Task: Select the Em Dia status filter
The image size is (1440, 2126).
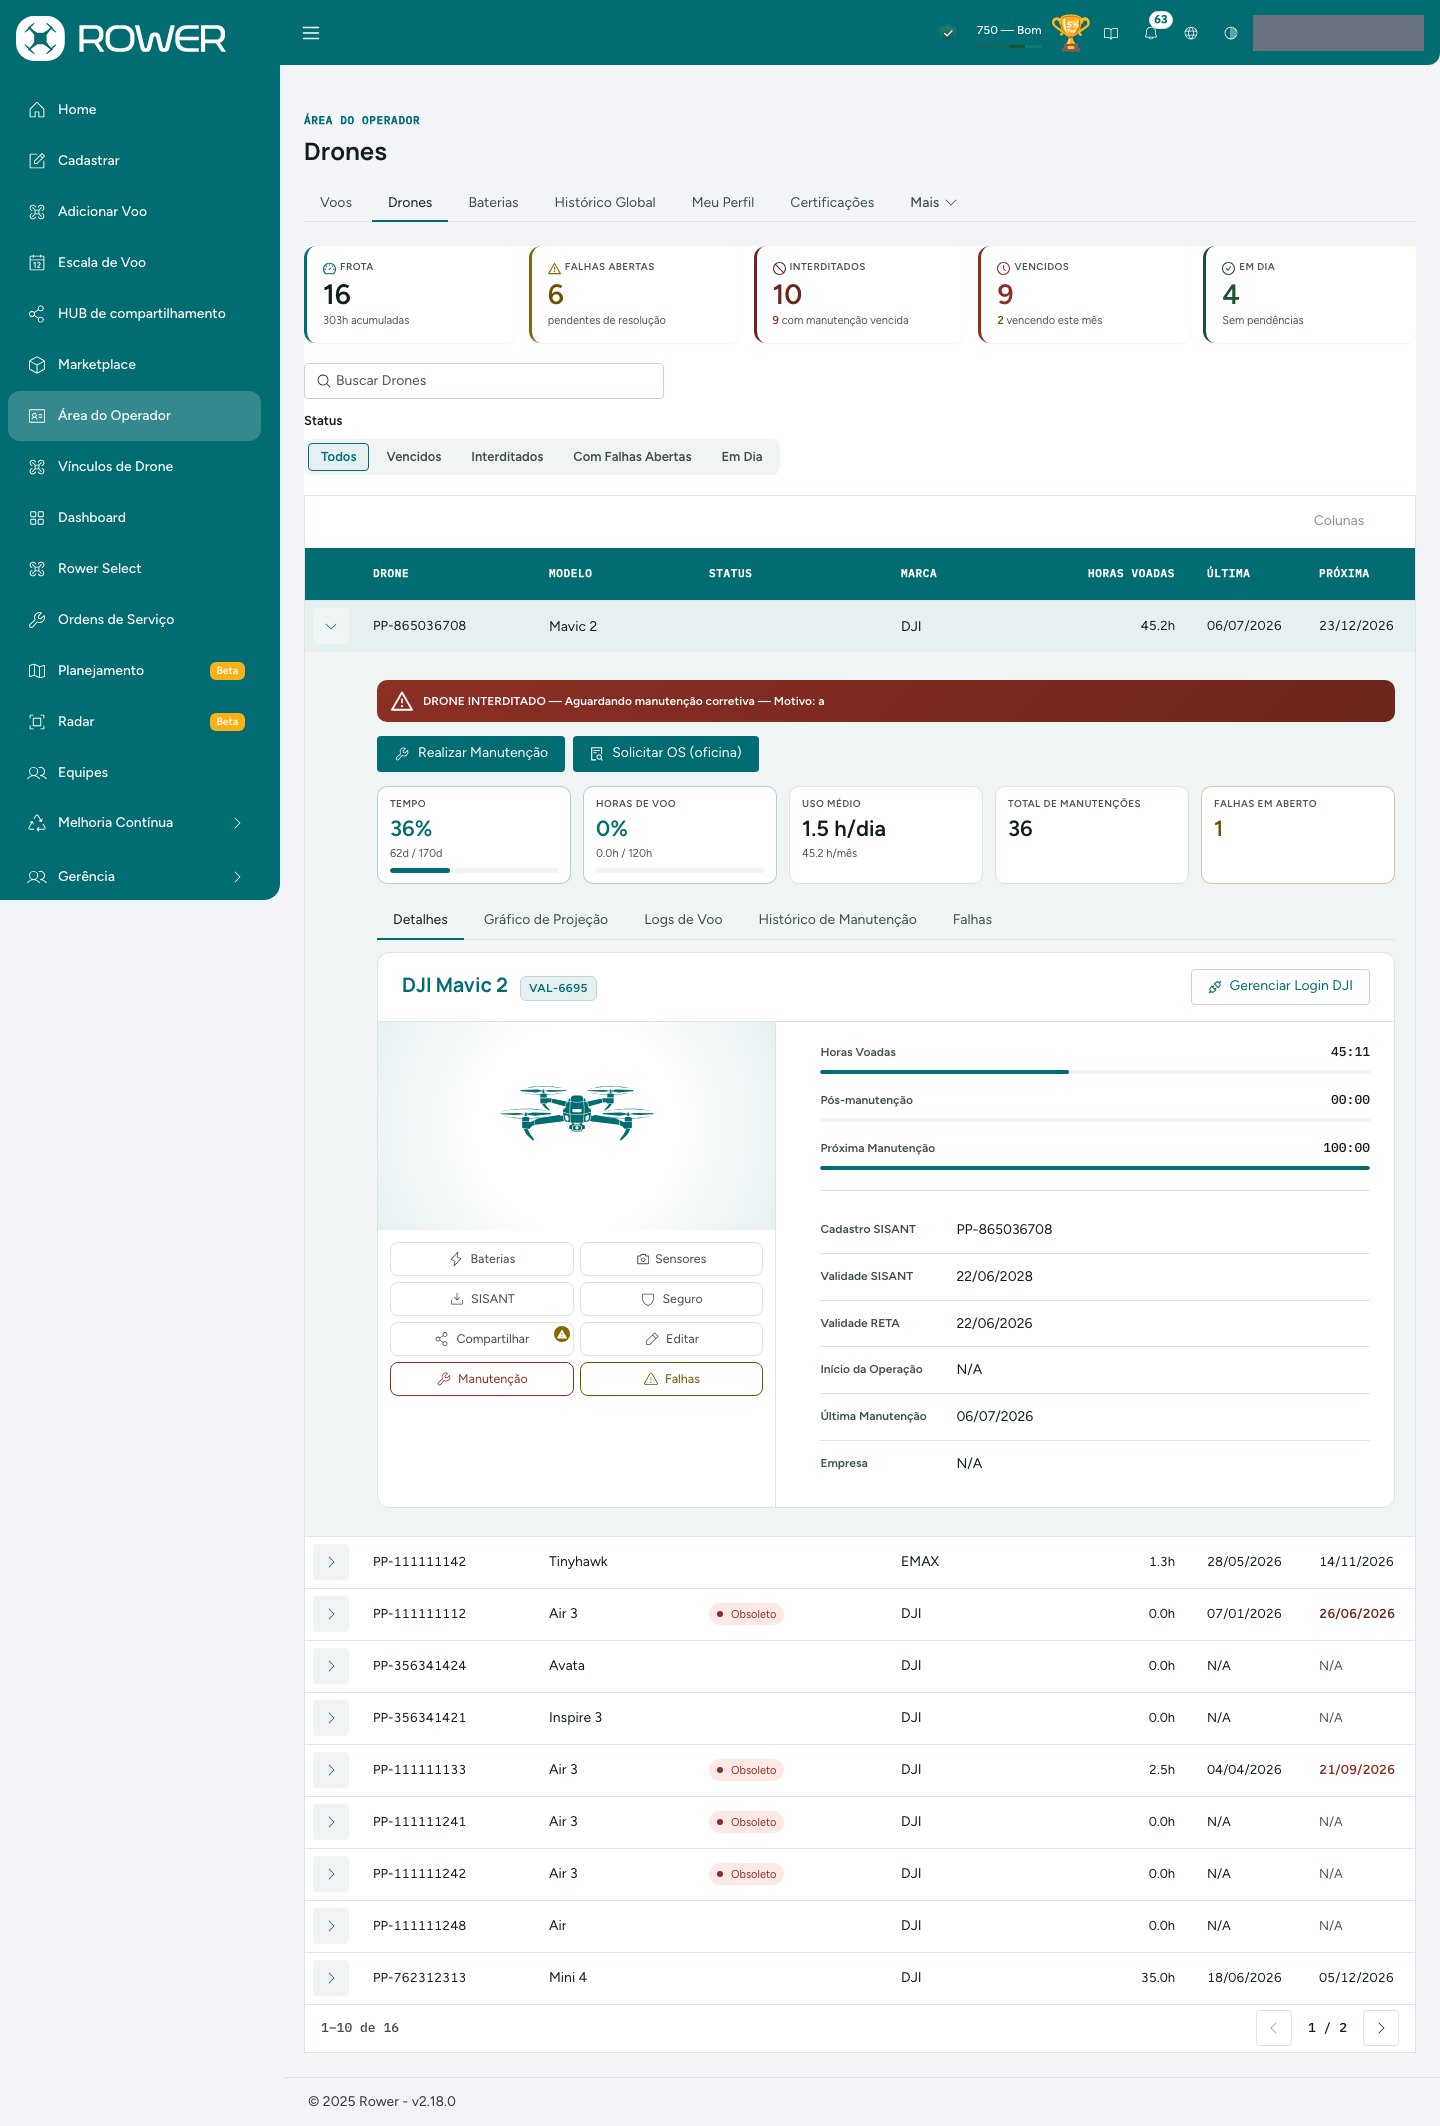Action: (742, 457)
